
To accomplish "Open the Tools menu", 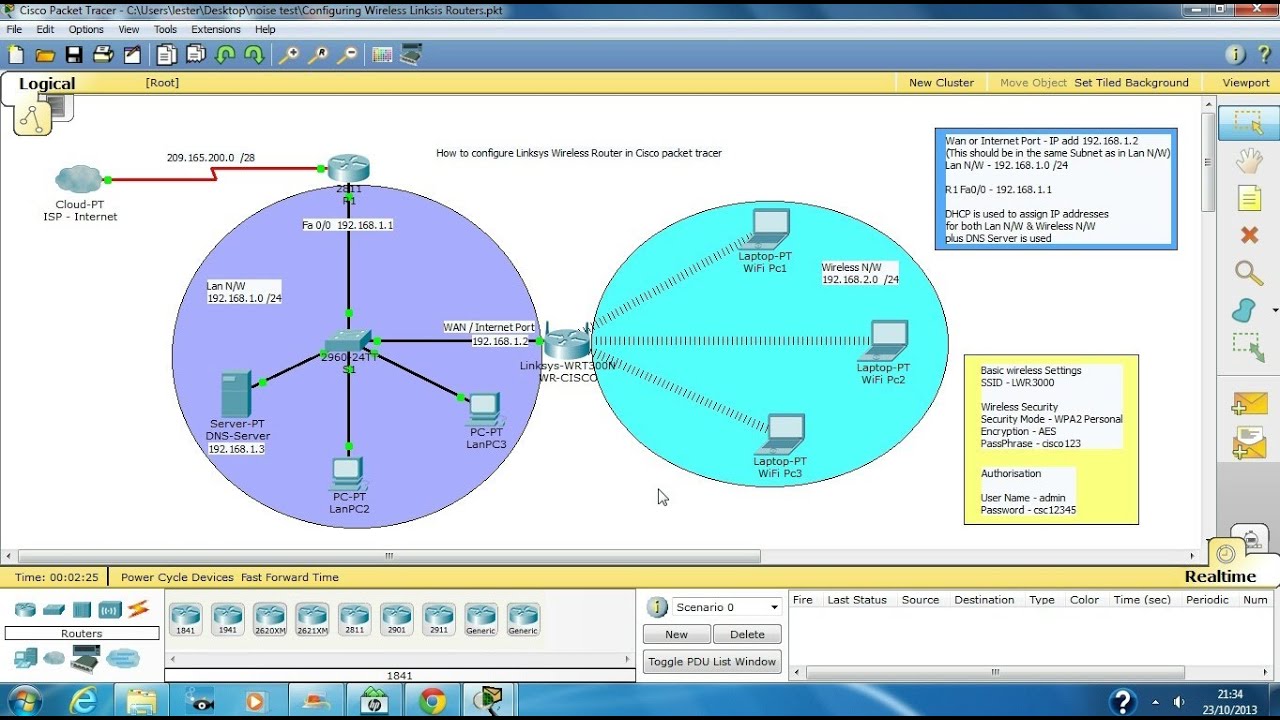I will pos(165,30).
